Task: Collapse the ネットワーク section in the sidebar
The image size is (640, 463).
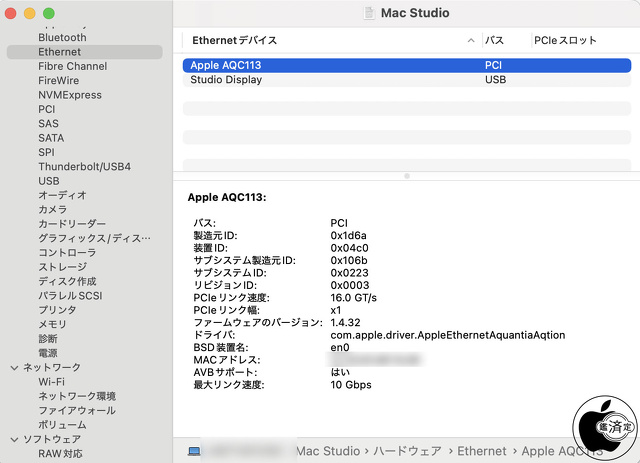Action: pyautogui.click(x=14, y=368)
